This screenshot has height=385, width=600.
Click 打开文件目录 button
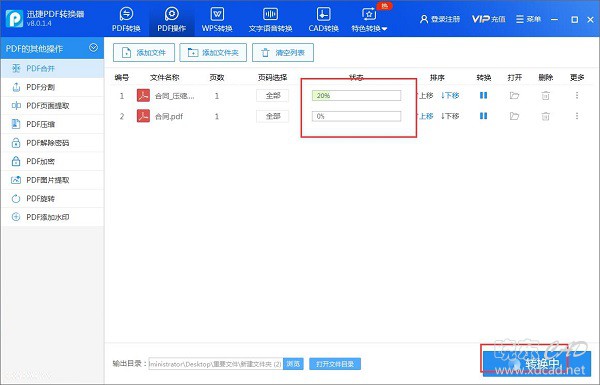pos(335,364)
